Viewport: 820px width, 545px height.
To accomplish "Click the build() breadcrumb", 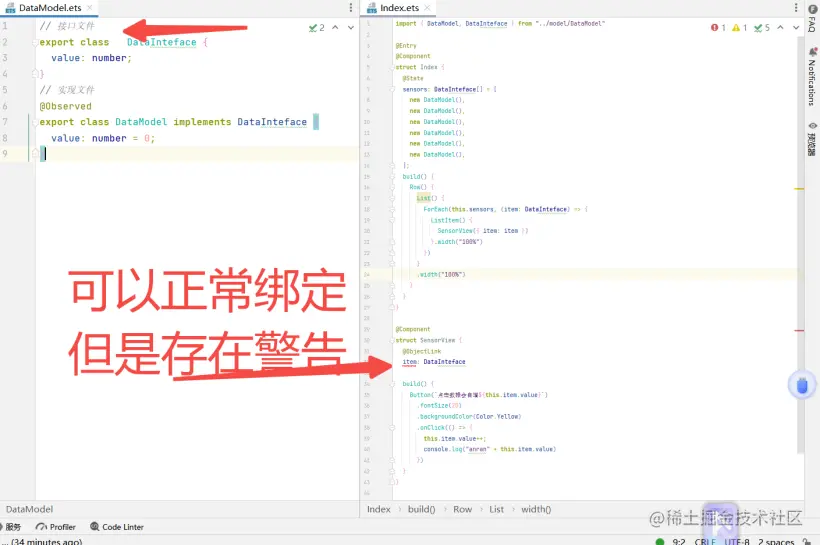I will click(x=422, y=509).
